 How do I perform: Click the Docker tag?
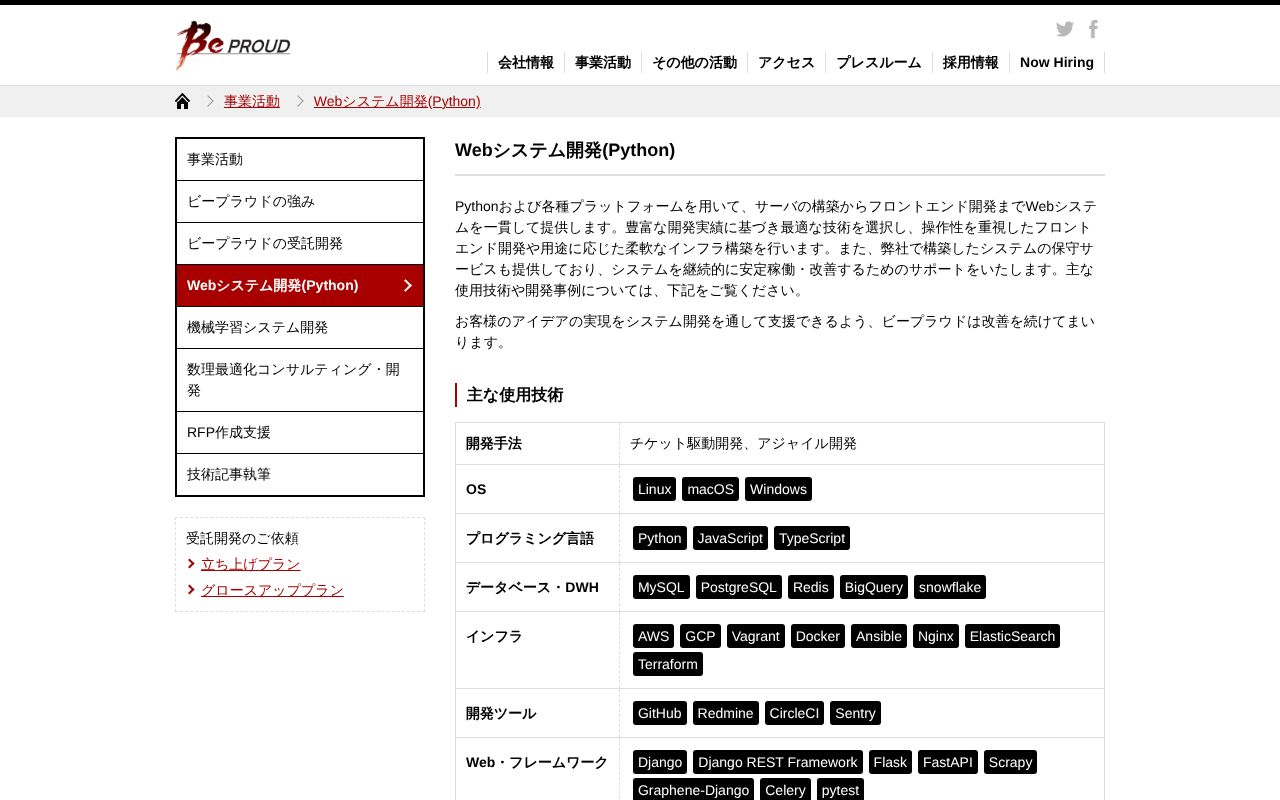pyautogui.click(x=818, y=636)
